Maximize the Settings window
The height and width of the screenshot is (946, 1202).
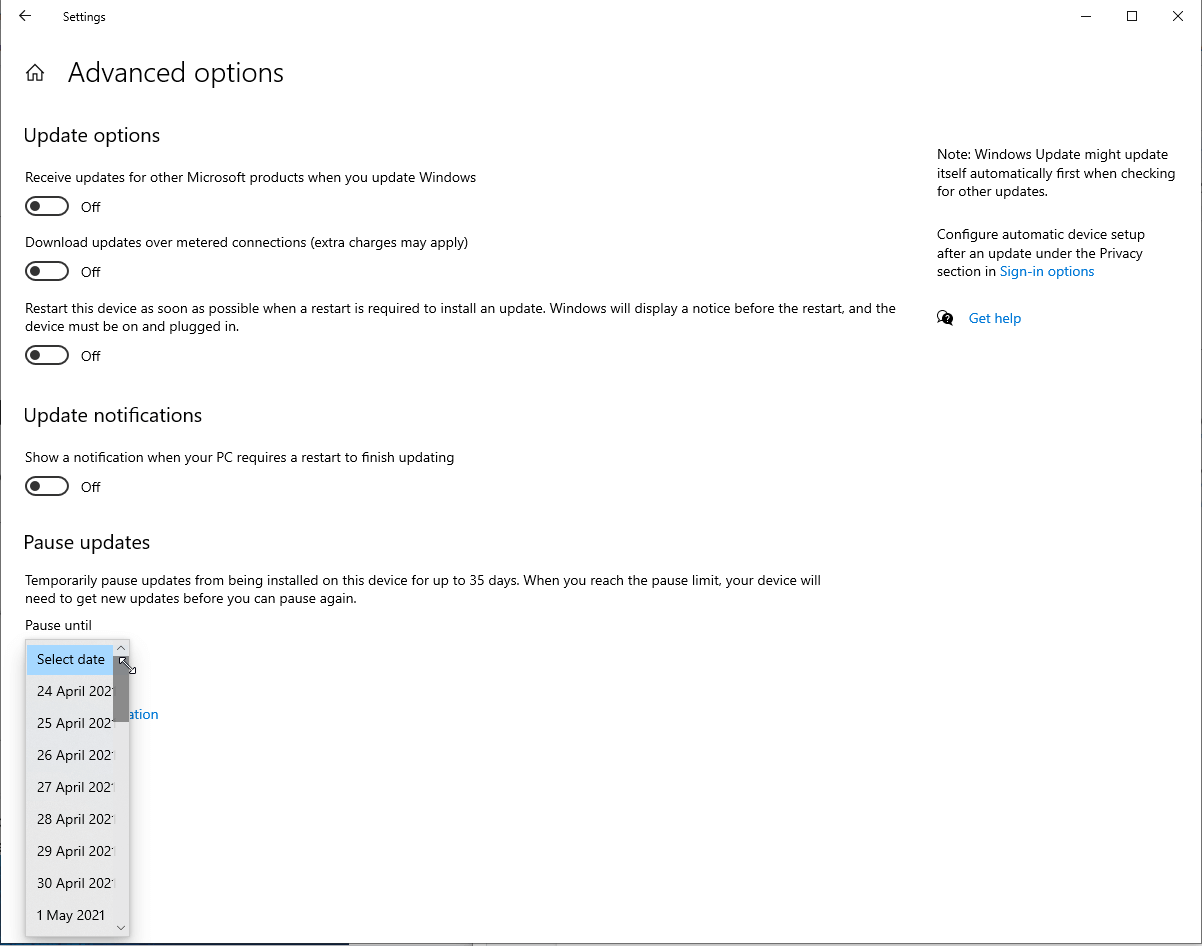(1132, 16)
